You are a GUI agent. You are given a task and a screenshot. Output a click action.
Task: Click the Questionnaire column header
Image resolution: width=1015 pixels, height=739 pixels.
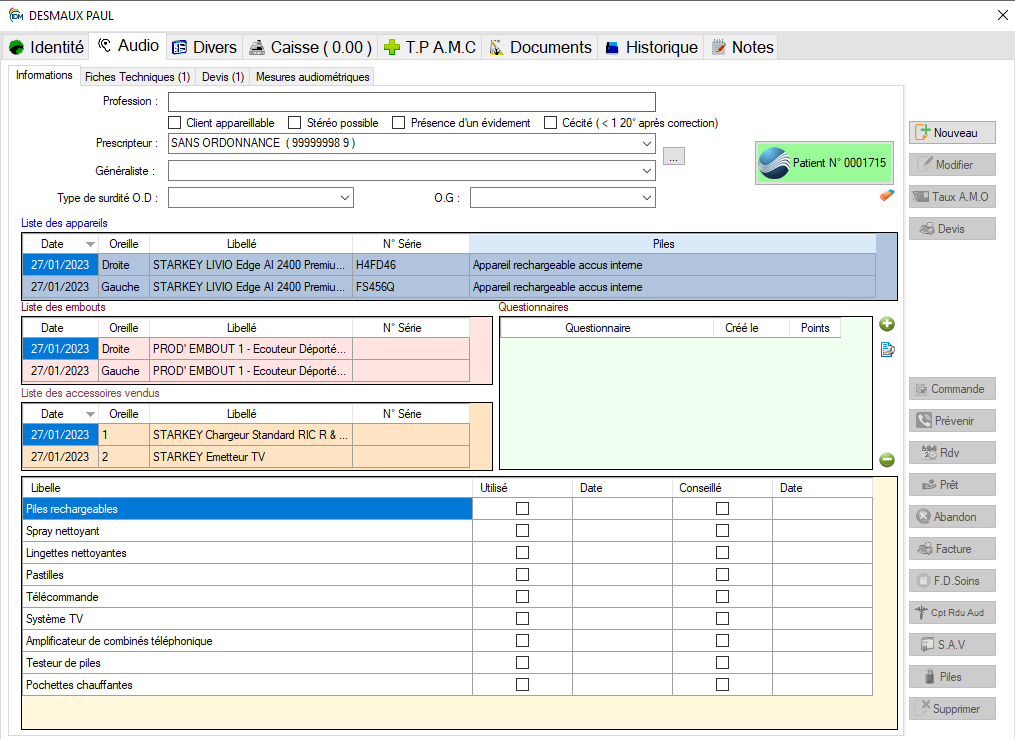point(607,328)
